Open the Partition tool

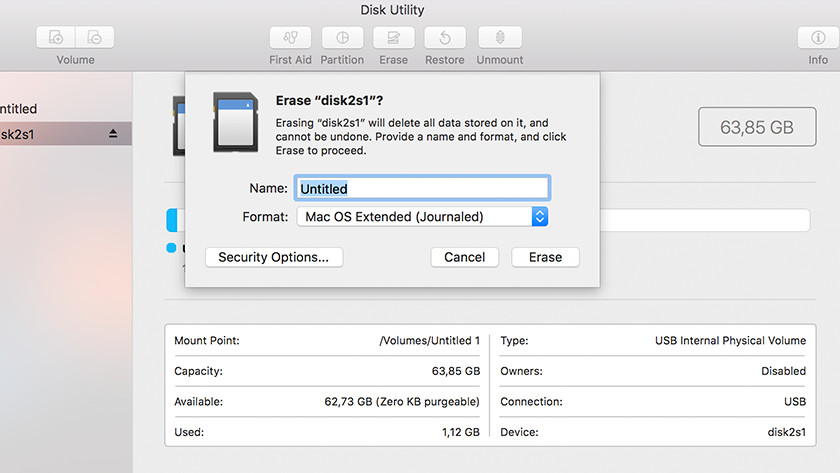point(342,38)
